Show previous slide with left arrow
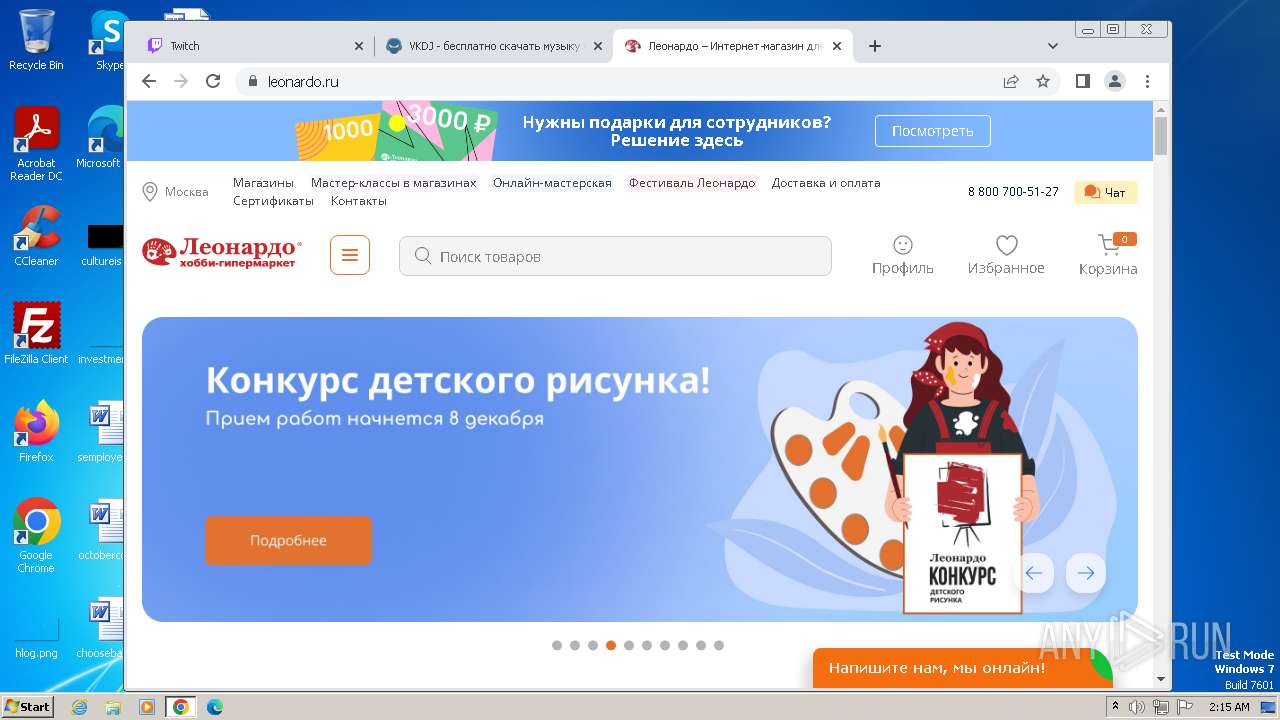This screenshot has height=720, width=1280. (1034, 573)
